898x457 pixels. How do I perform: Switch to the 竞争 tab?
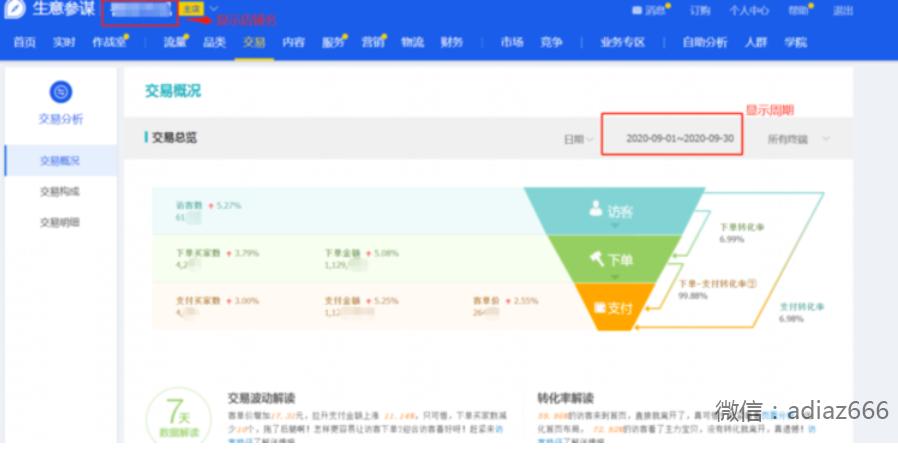[552, 42]
